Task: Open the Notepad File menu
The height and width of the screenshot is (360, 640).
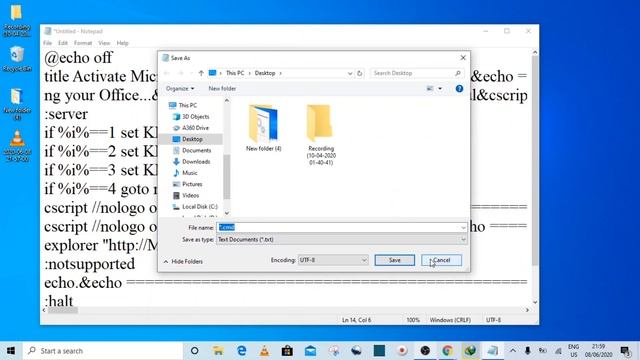Action: click(47, 43)
